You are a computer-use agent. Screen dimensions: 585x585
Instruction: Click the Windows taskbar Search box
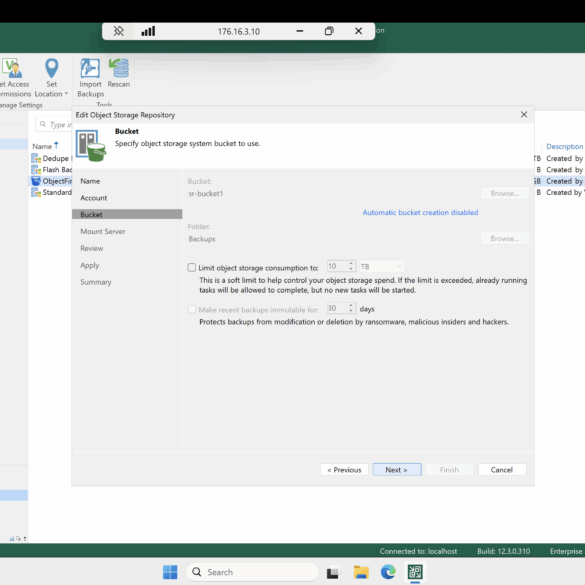(252, 572)
